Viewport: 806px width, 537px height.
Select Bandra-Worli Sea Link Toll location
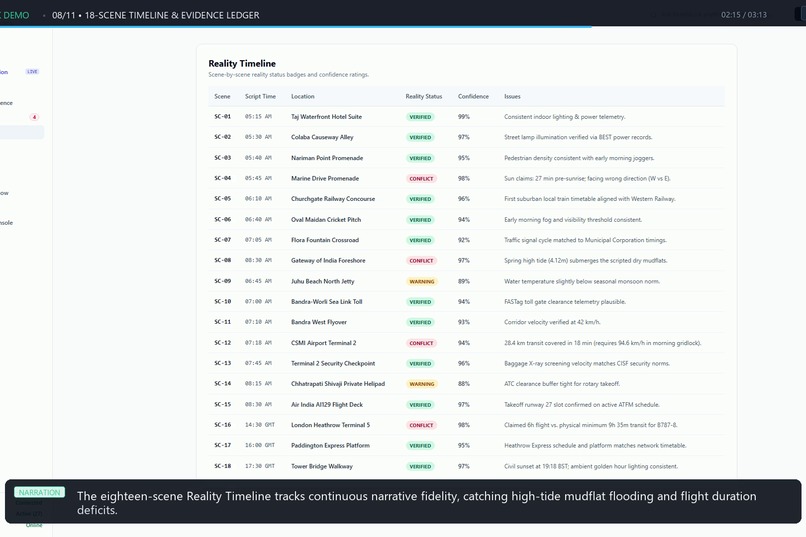[326, 302]
